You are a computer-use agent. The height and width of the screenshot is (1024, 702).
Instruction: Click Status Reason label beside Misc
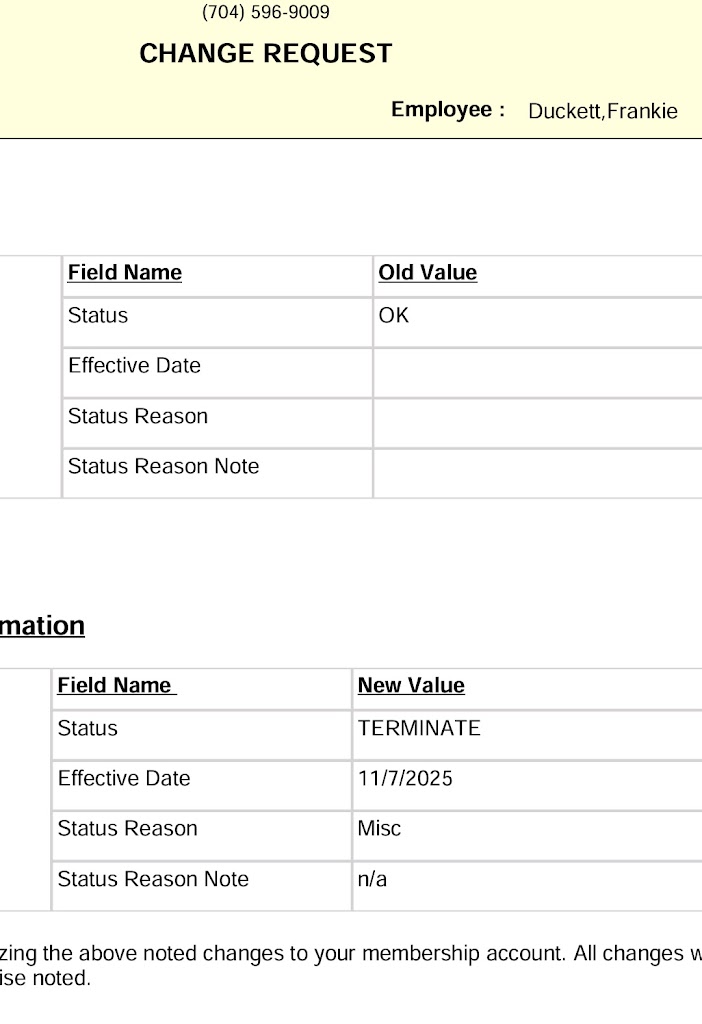128,828
